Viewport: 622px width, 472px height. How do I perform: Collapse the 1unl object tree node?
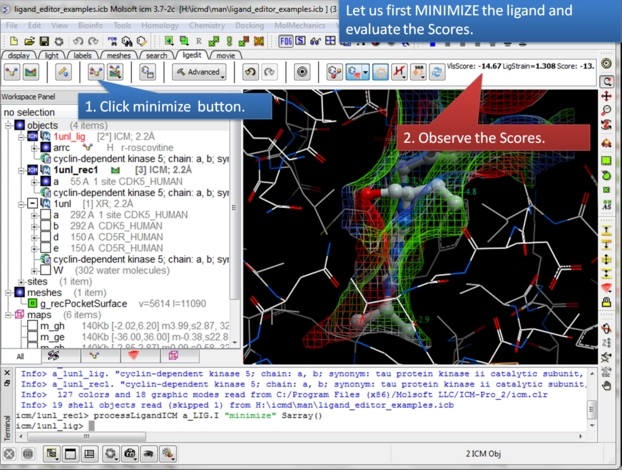coord(33,203)
